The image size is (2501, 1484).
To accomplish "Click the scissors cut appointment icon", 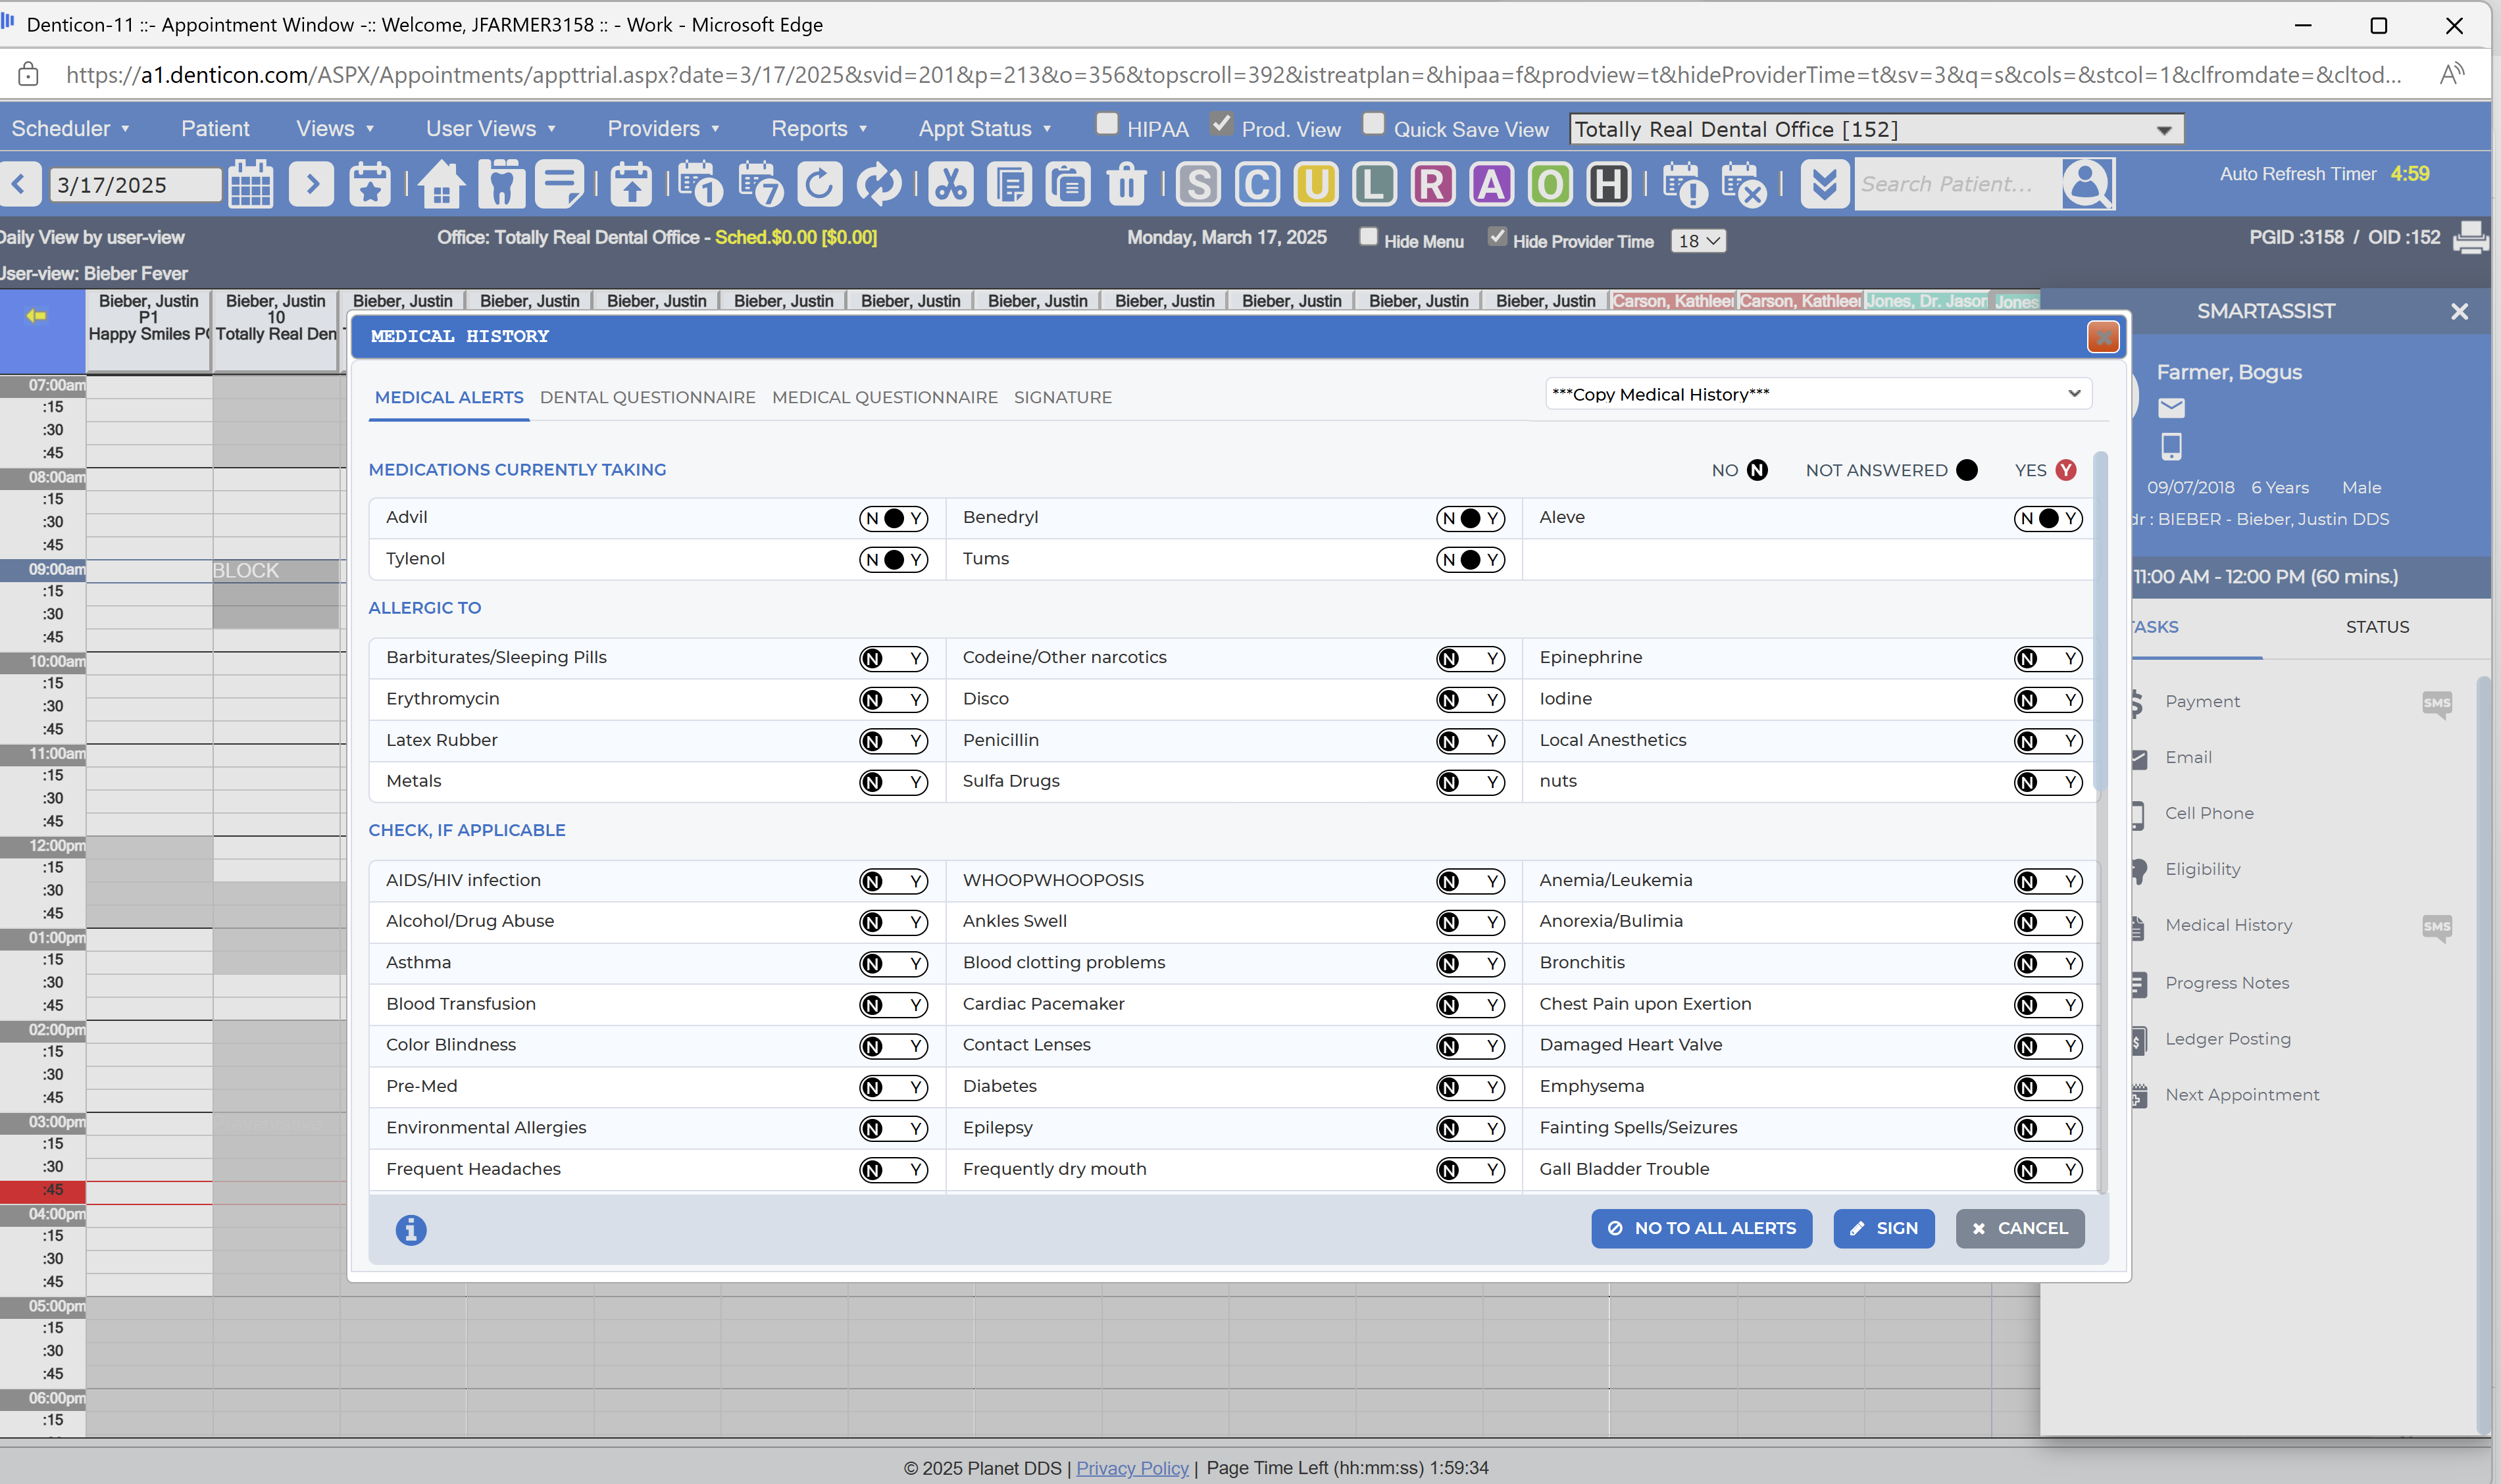I will (x=949, y=185).
